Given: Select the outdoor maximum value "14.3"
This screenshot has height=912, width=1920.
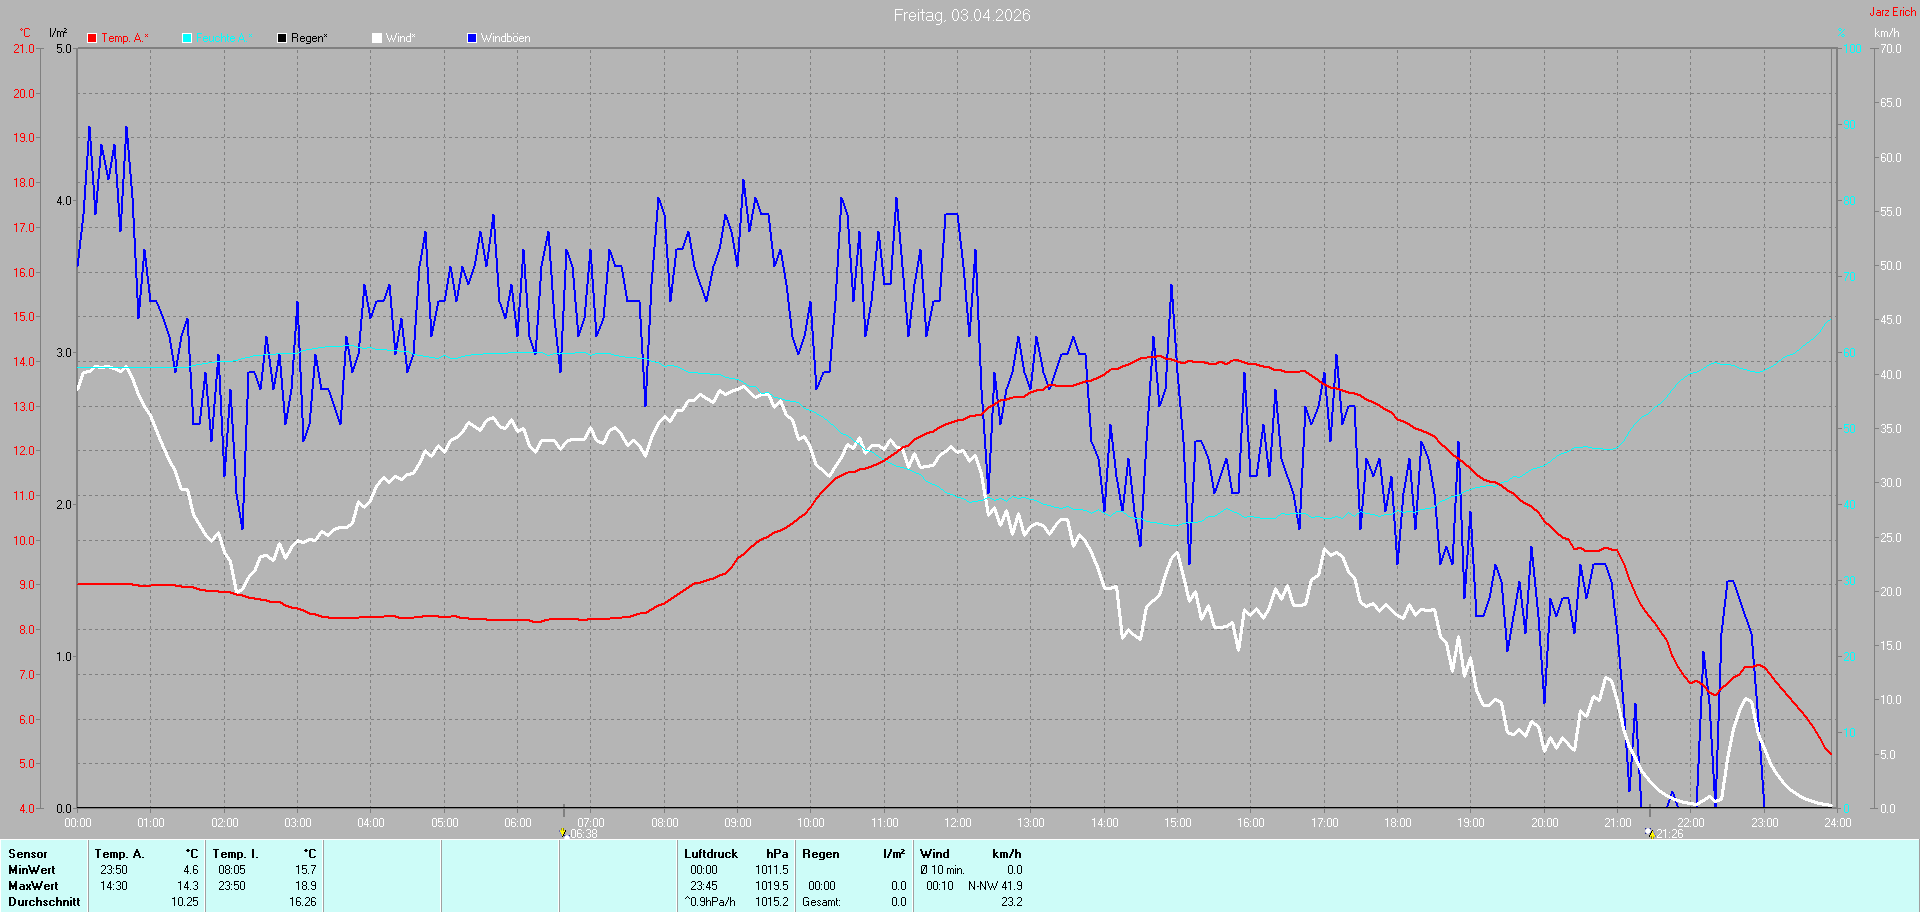Looking at the screenshot, I should pos(188,886).
